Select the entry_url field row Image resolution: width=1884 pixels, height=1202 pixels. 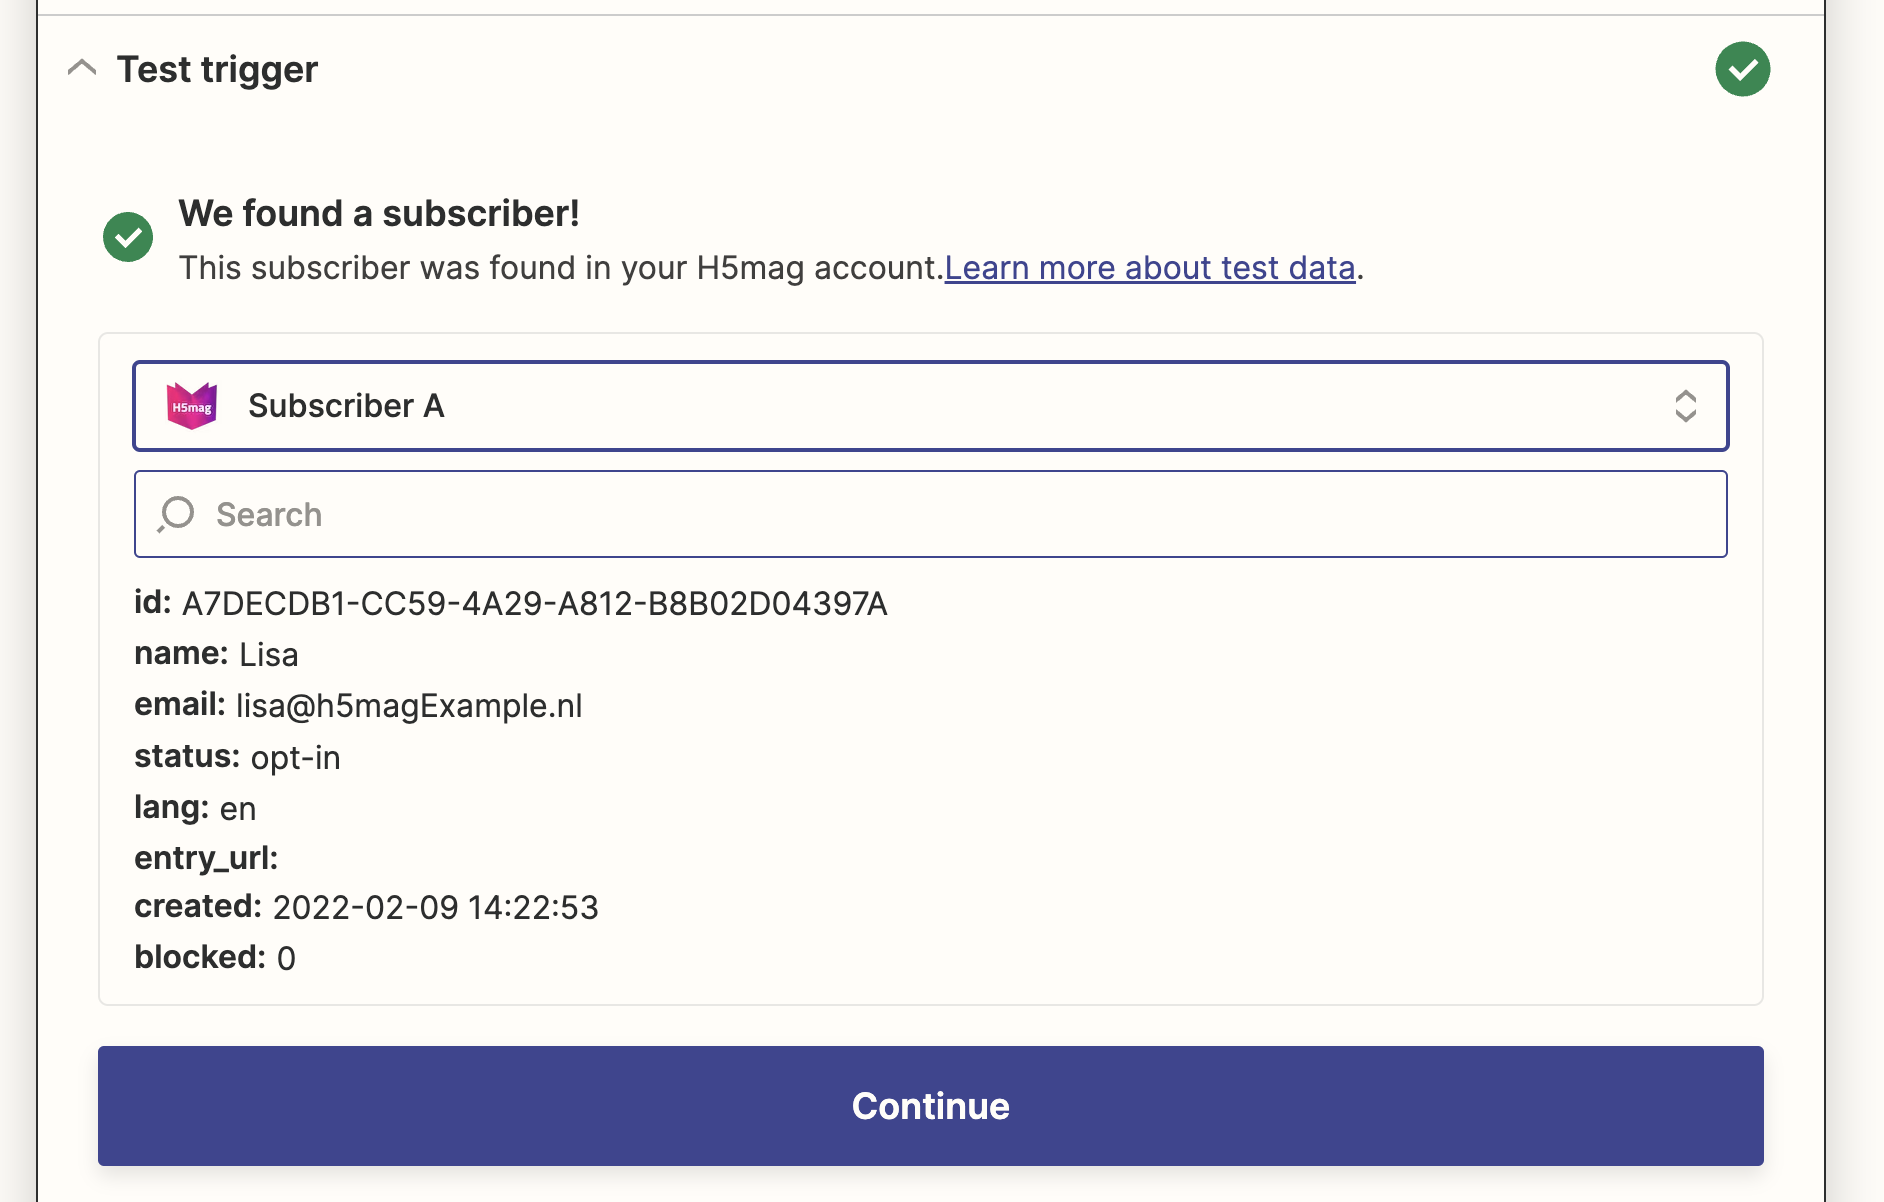pyautogui.click(x=206, y=858)
